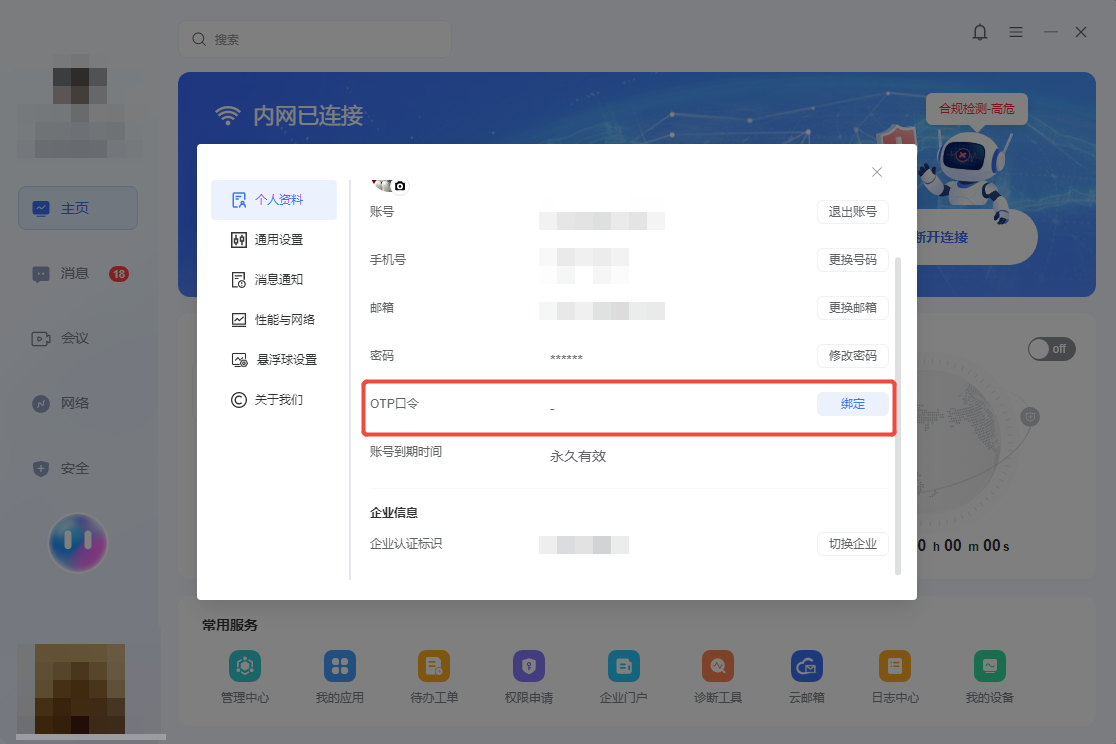Click the robot mascot icon
This screenshot has width=1116, height=744.
pos(968,176)
